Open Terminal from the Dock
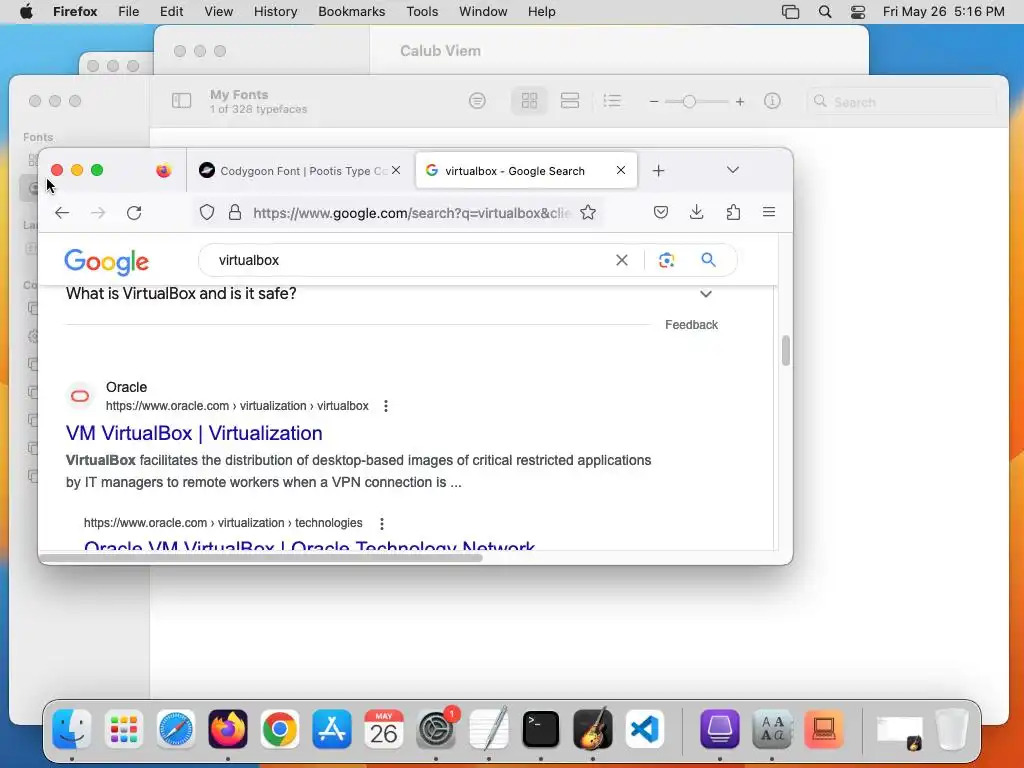 click(x=541, y=729)
